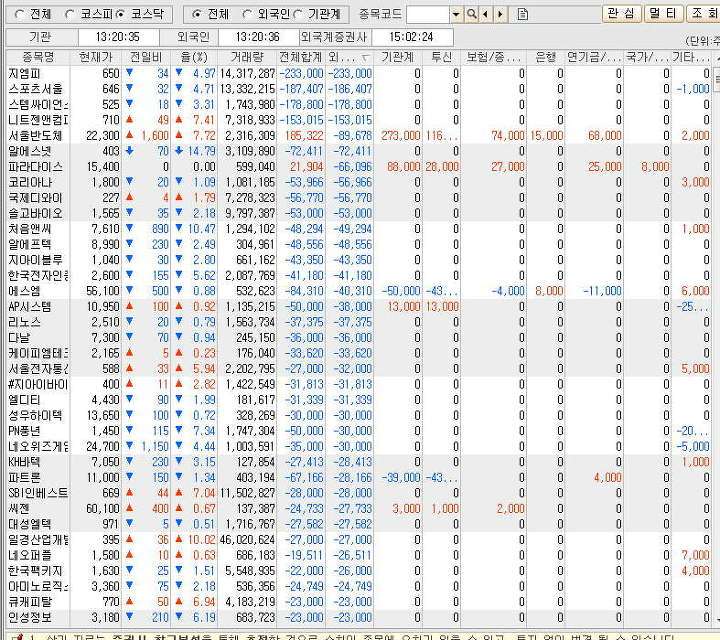Click the 외국계증권사 time label

pos(334,37)
